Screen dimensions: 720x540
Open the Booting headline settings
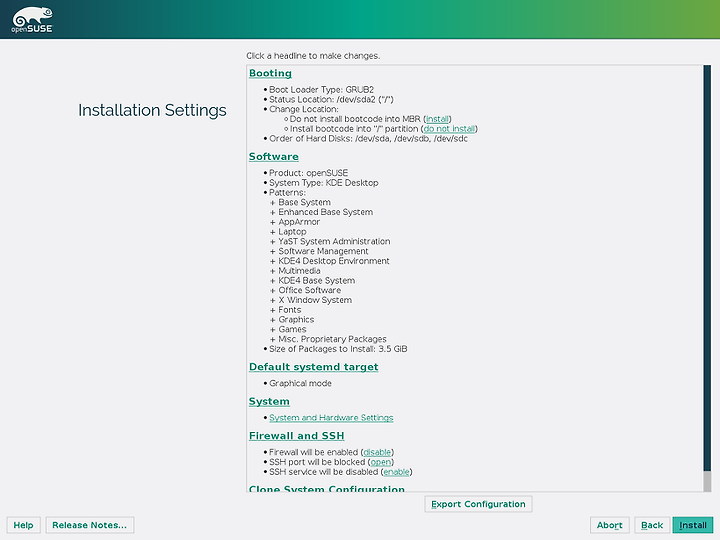point(270,73)
